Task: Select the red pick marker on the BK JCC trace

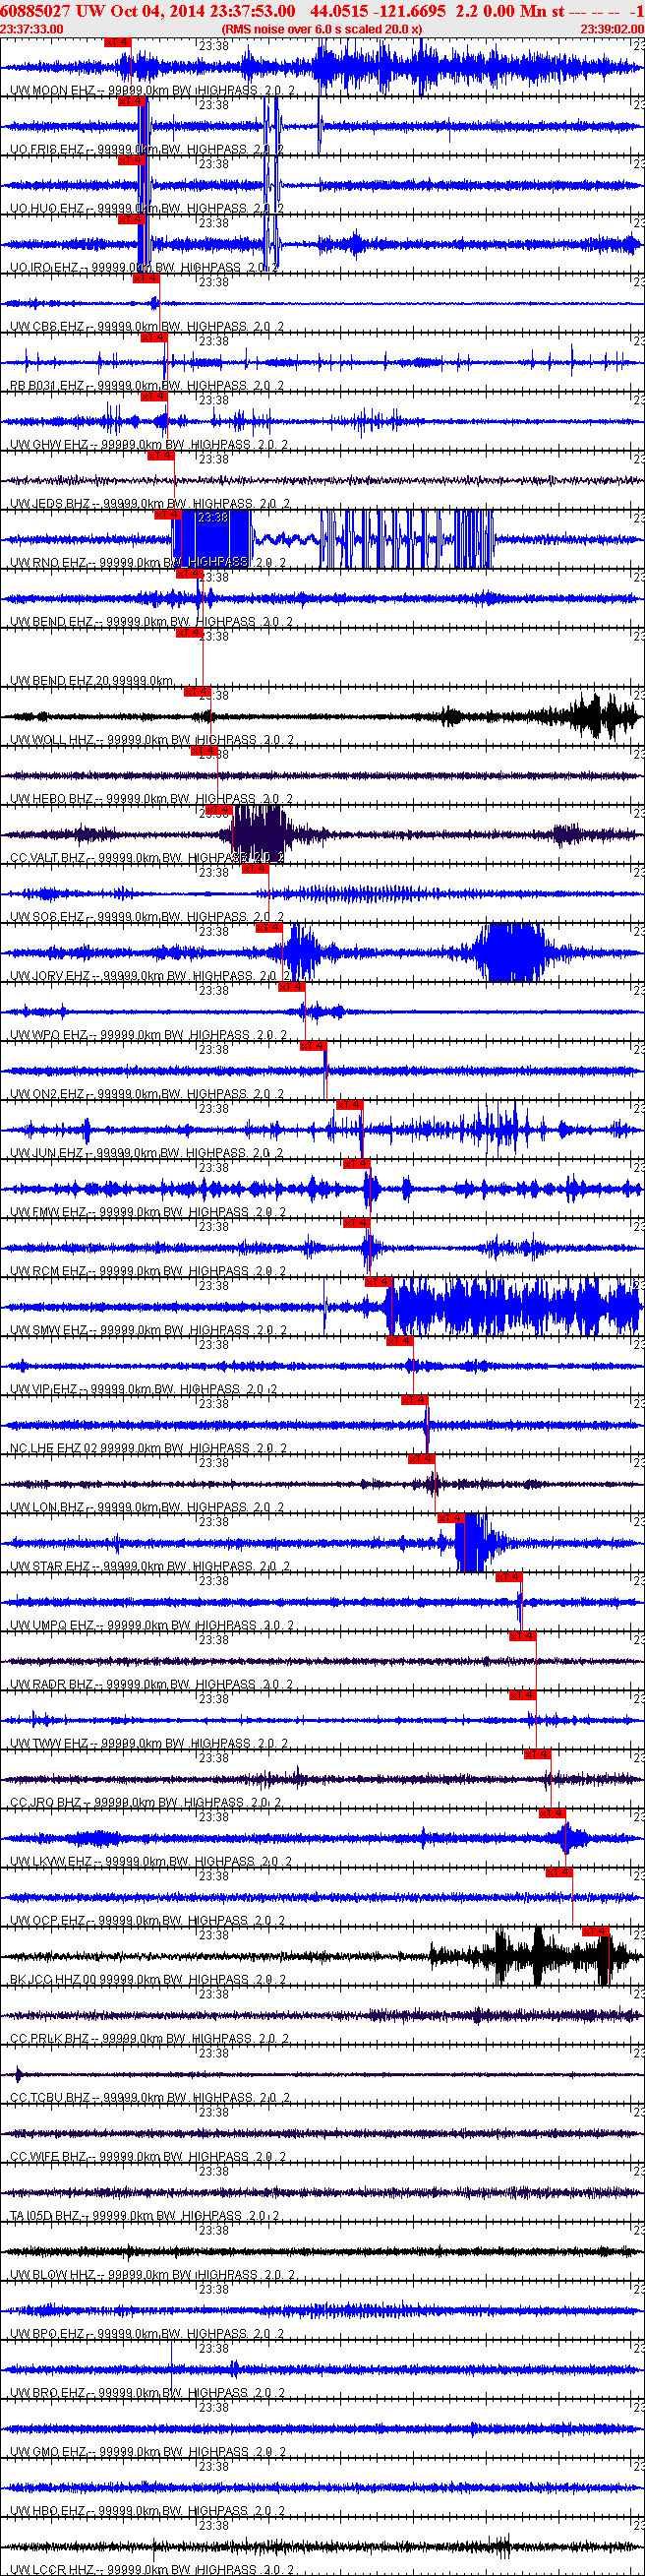Action: [596, 1931]
